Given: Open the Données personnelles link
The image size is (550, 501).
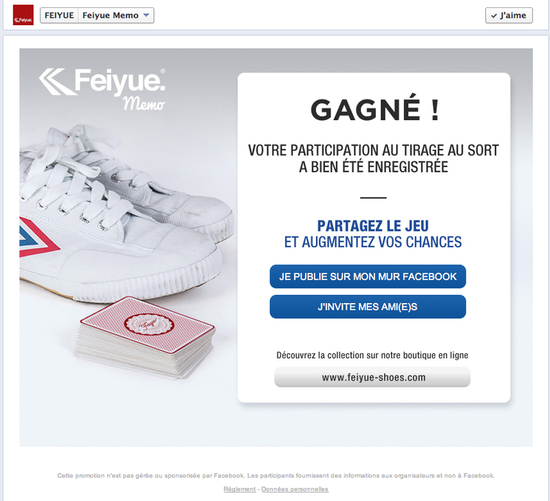Looking at the screenshot, I should point(295,489).
